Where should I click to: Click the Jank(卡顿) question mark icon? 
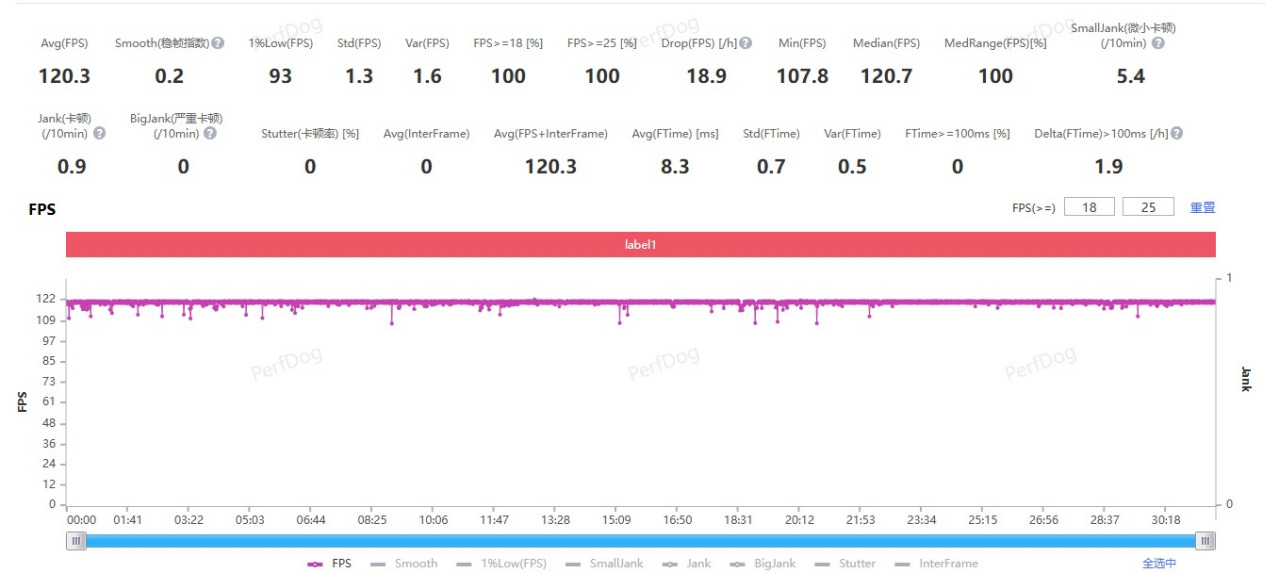tap(99, 134)
